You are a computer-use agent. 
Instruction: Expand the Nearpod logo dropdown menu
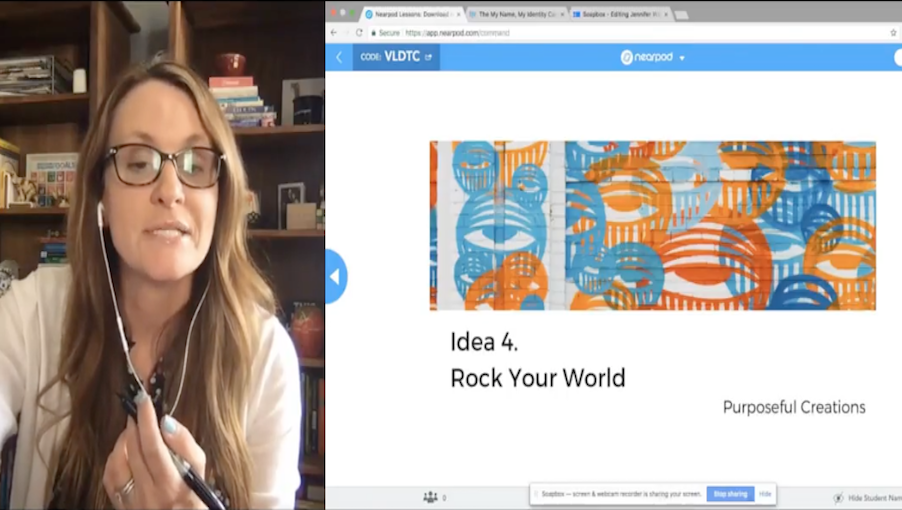click(x=682, y=58)
